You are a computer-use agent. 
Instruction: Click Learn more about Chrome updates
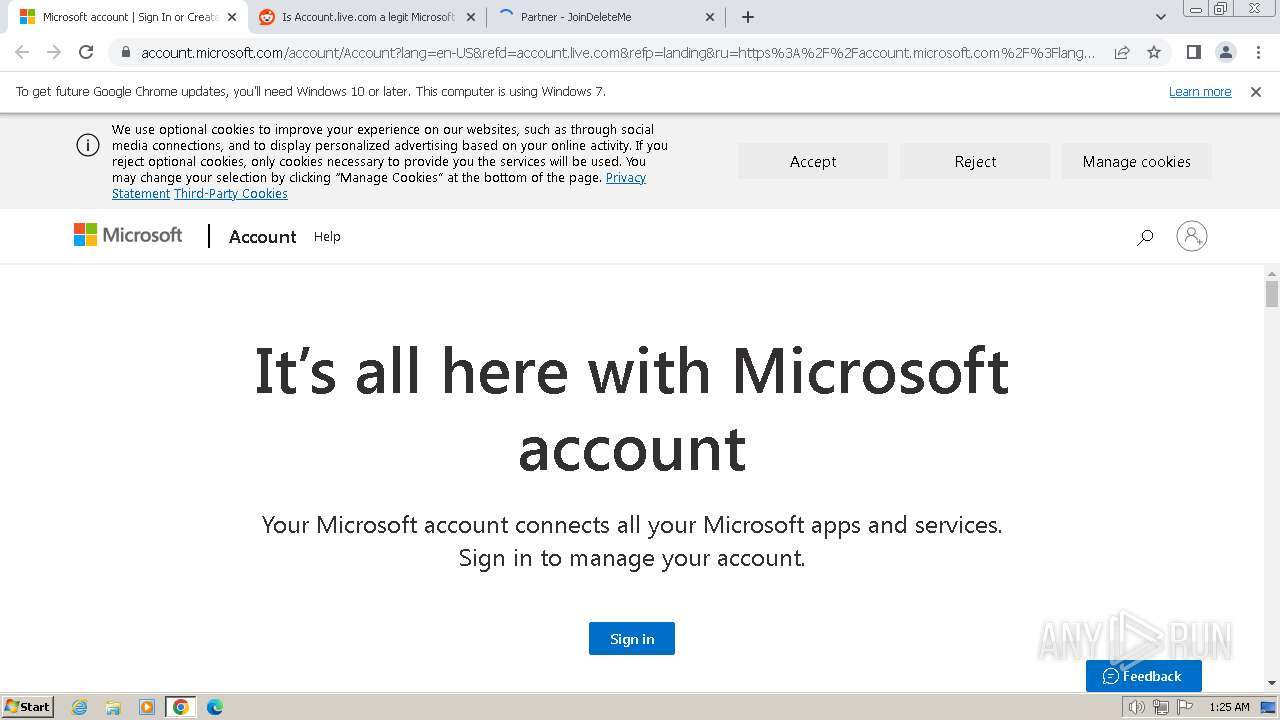tap(1200, 91)
